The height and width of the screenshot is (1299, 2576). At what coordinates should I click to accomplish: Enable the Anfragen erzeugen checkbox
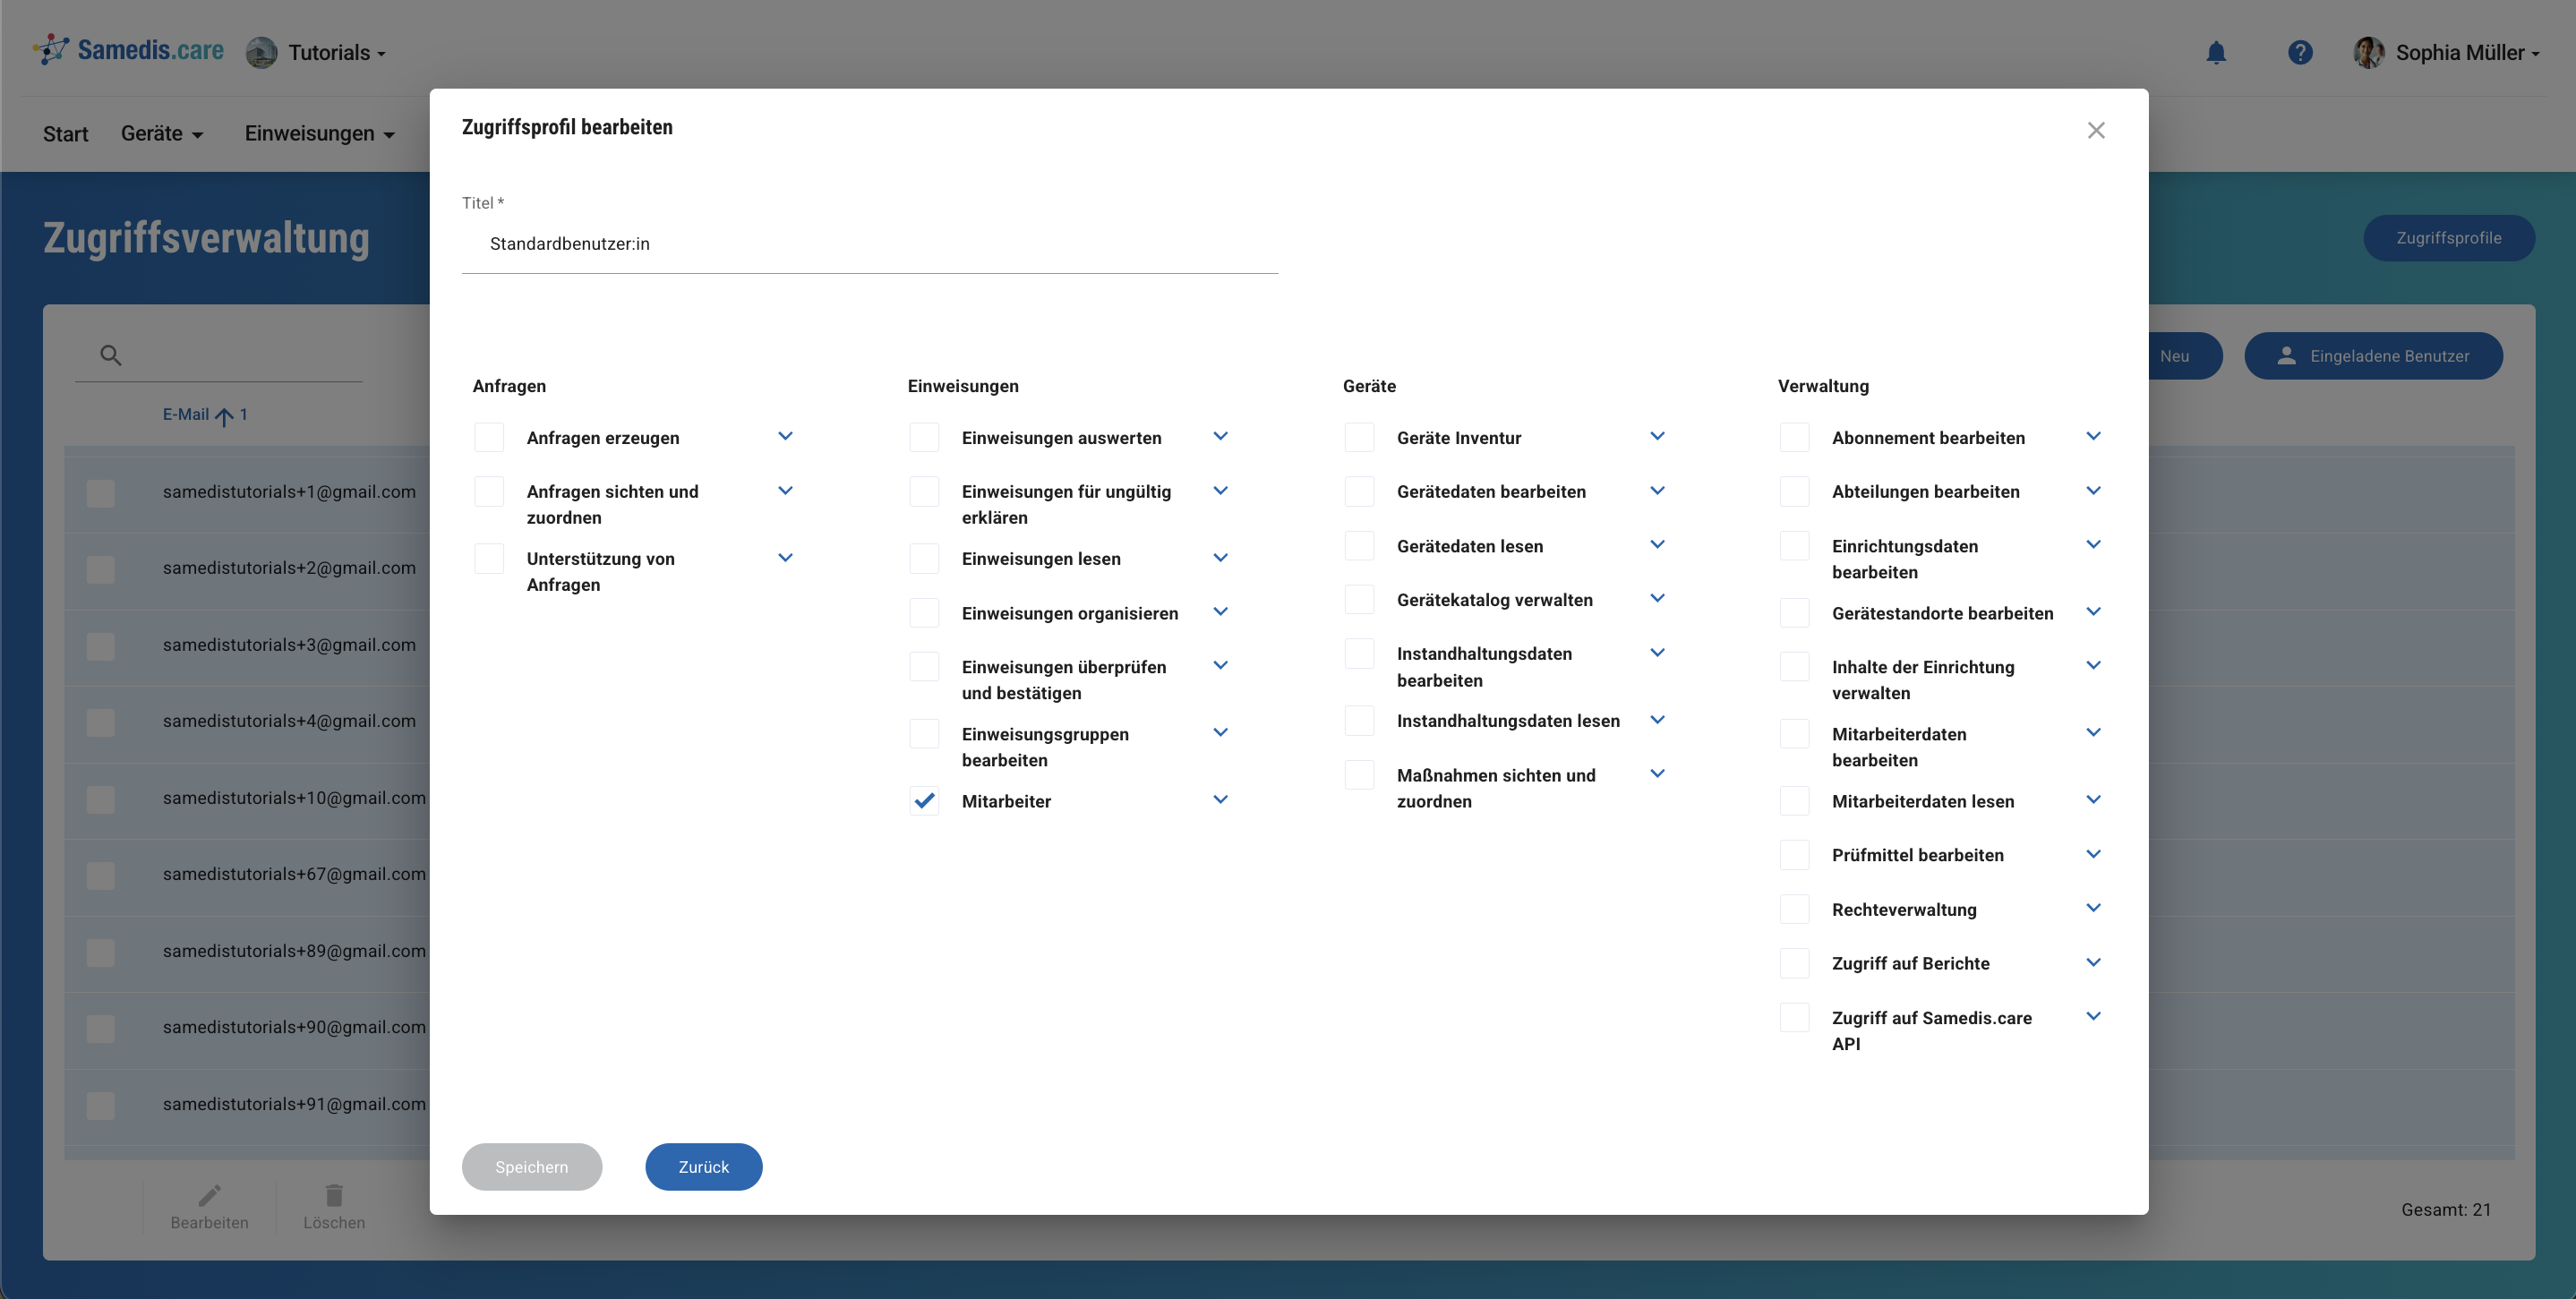click(489, 438)
